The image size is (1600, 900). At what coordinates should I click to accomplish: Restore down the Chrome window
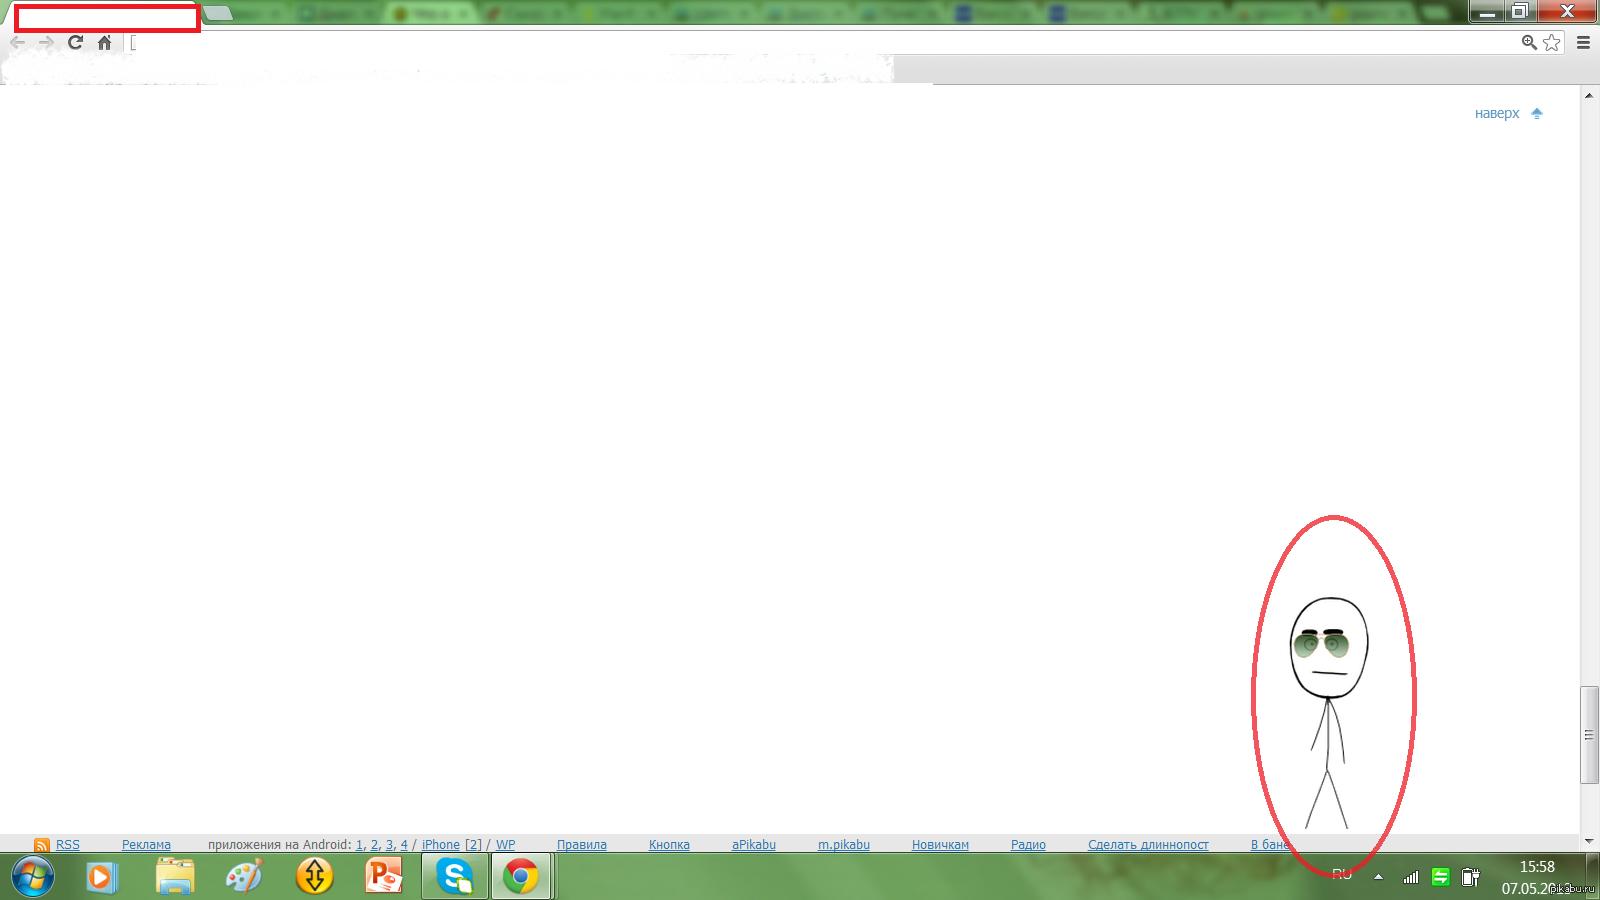point(1519,11)
